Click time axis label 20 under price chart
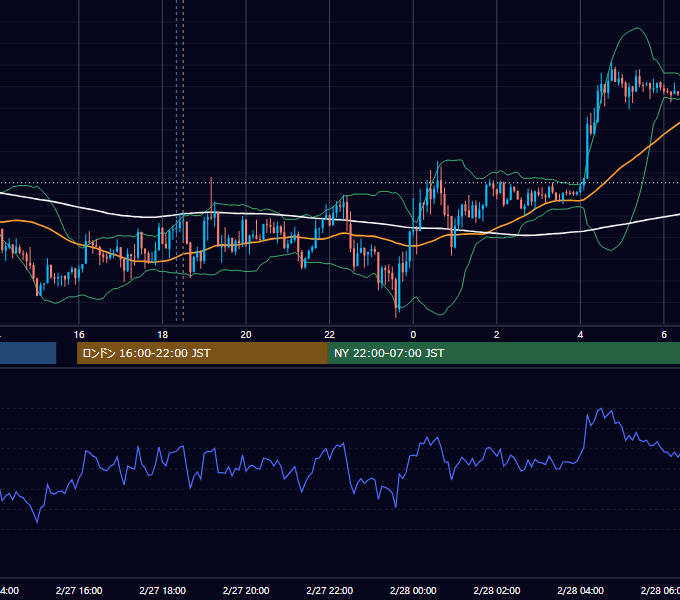This screenshot has width=680, height=600. click(x=246, y=335)
